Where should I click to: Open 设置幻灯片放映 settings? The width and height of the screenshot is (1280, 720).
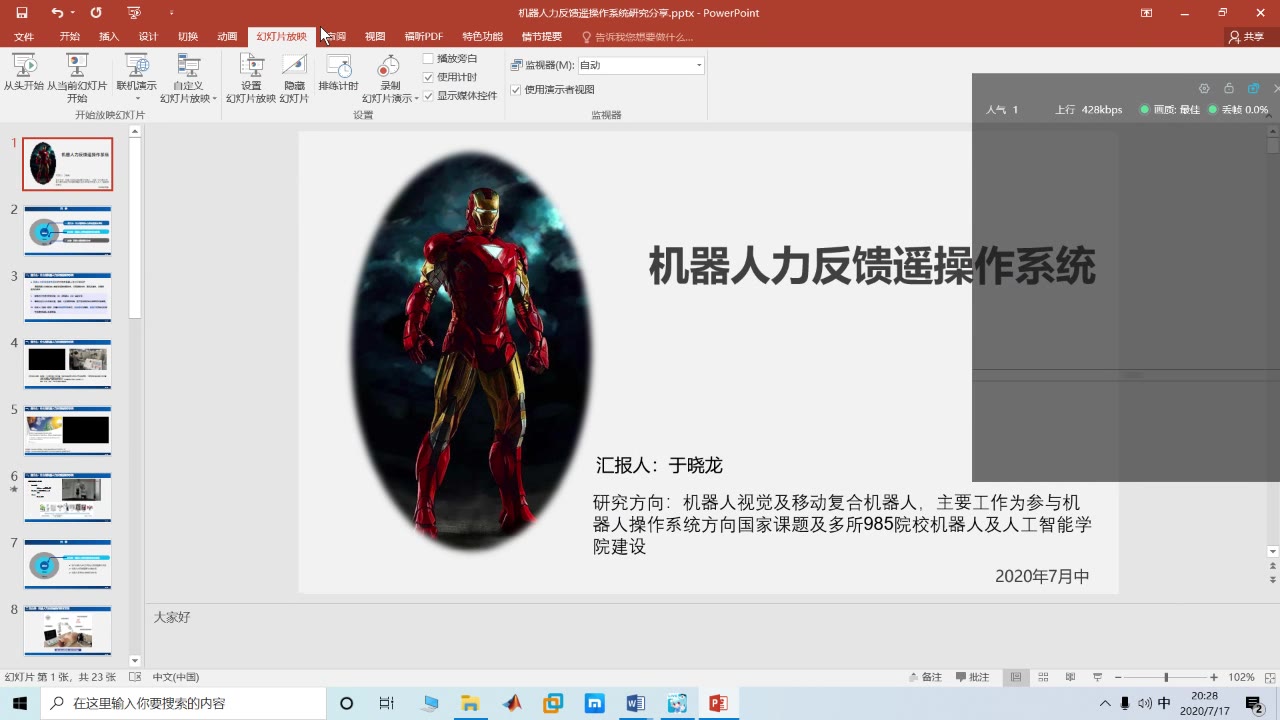[251, 80]
